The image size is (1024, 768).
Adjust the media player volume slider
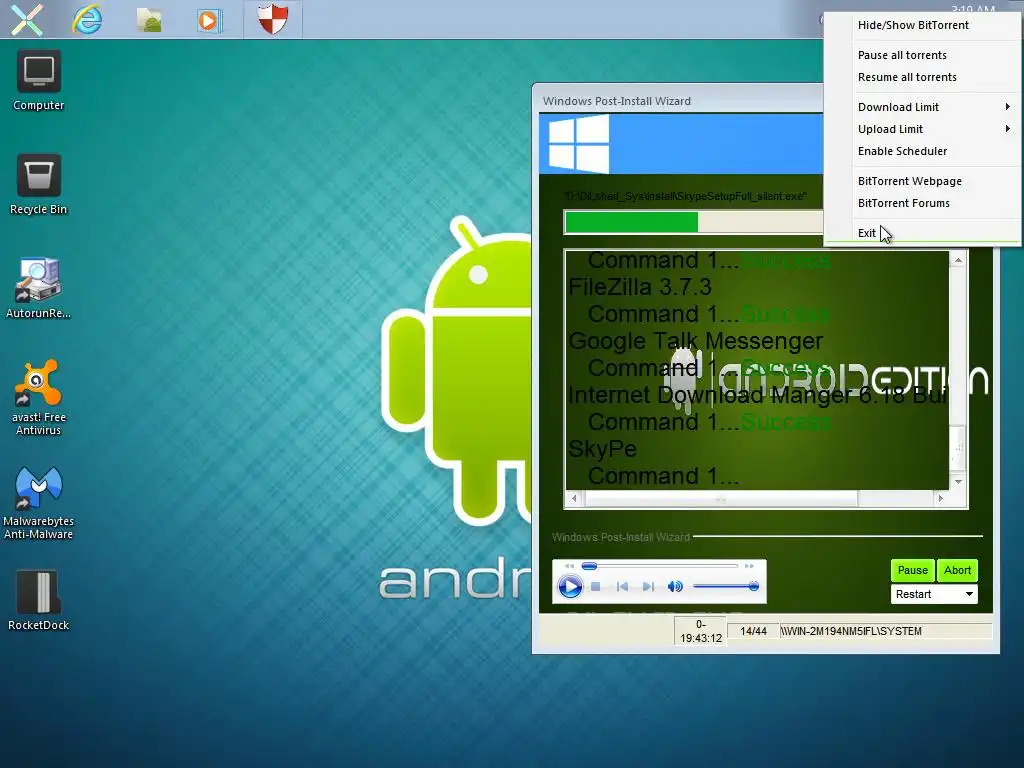coord(726,586)
